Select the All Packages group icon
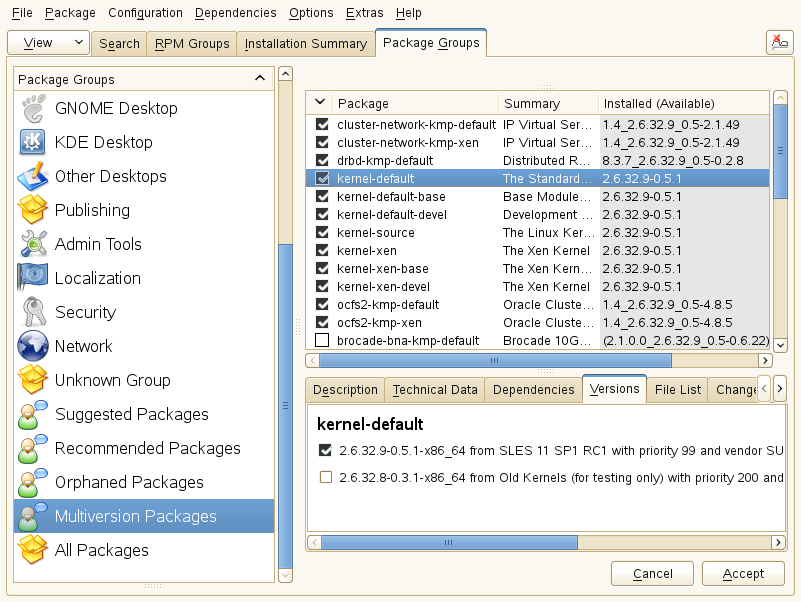 coord(33,549)
